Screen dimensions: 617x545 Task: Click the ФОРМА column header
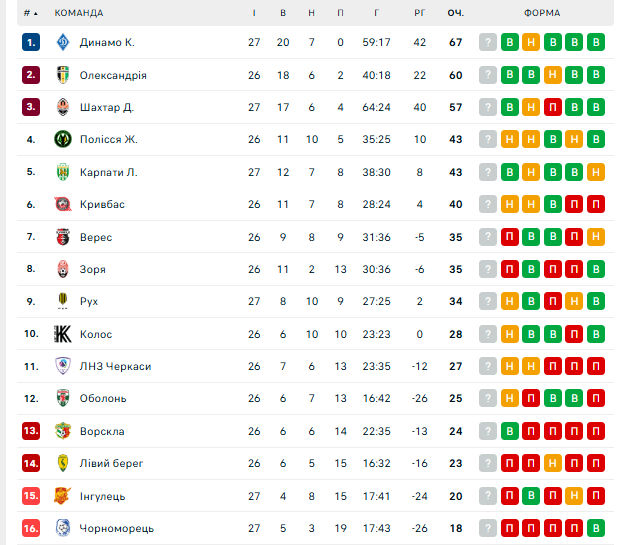point(541,13)
